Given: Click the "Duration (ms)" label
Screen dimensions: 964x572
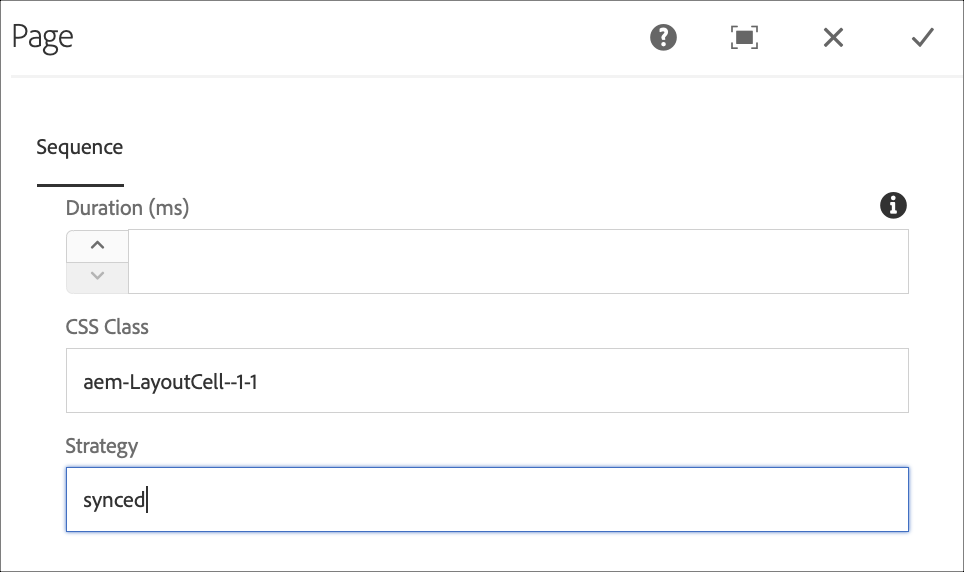Looking at the screenshot, I should click(127, 208).
